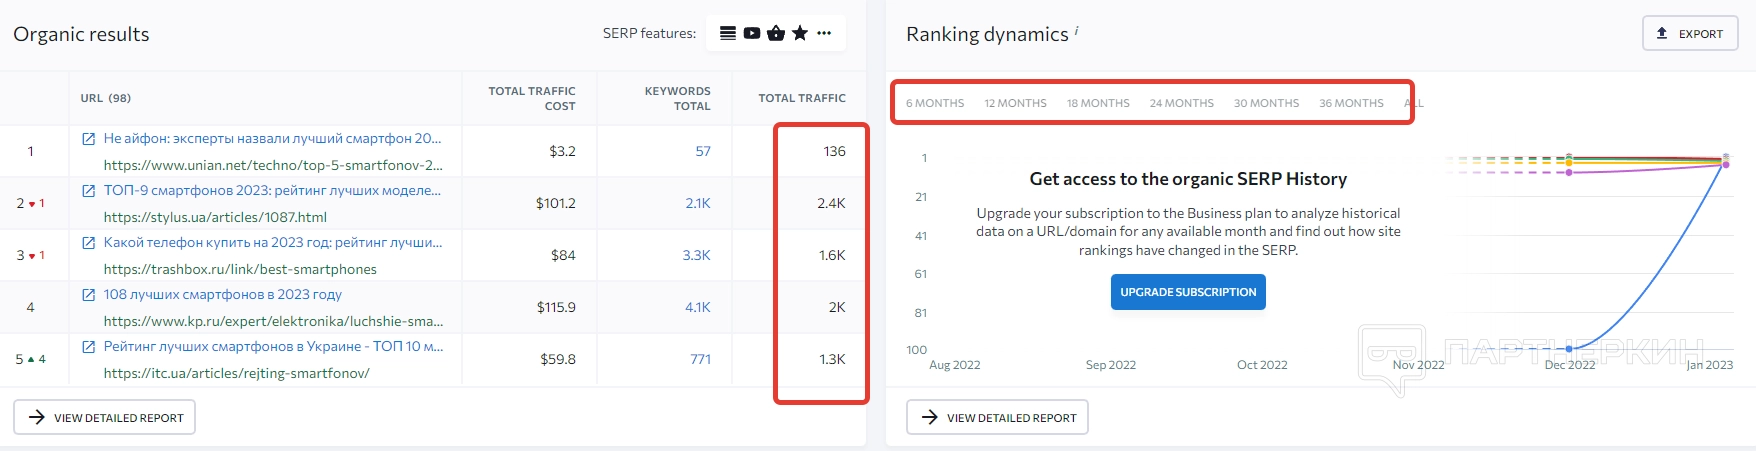Expand more SERP features with the ellipsis
Screen dimensions: 1756x451
(x=824, y=33)
